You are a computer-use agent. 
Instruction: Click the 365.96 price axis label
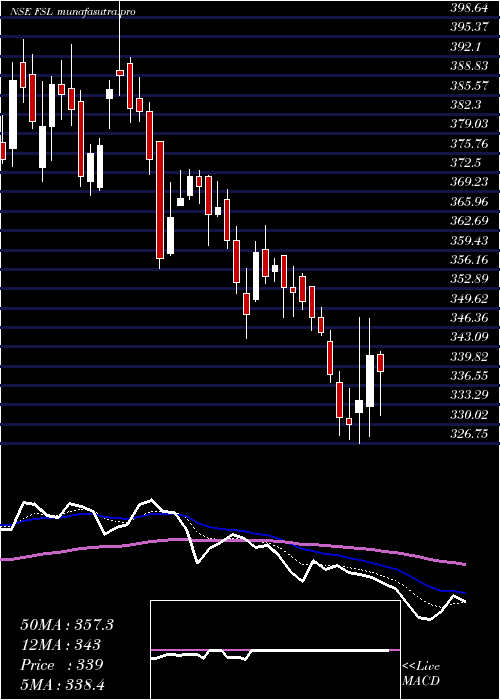(469, 202)
